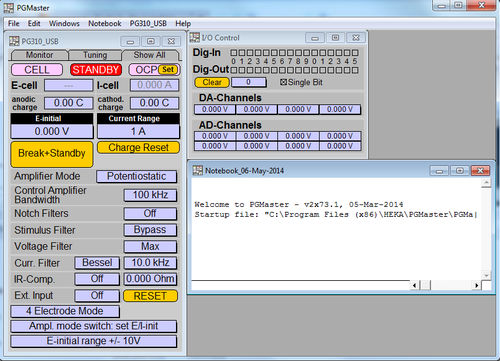Click the I/O Control window title icon

[195, 37]
